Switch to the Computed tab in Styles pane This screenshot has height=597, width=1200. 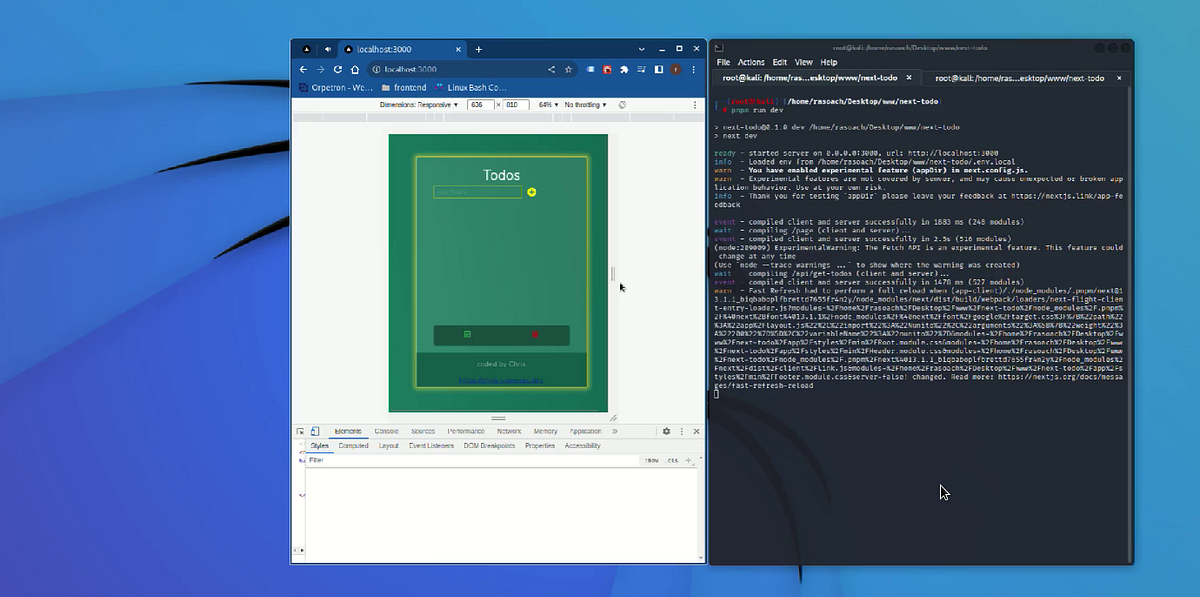(354, 446)
